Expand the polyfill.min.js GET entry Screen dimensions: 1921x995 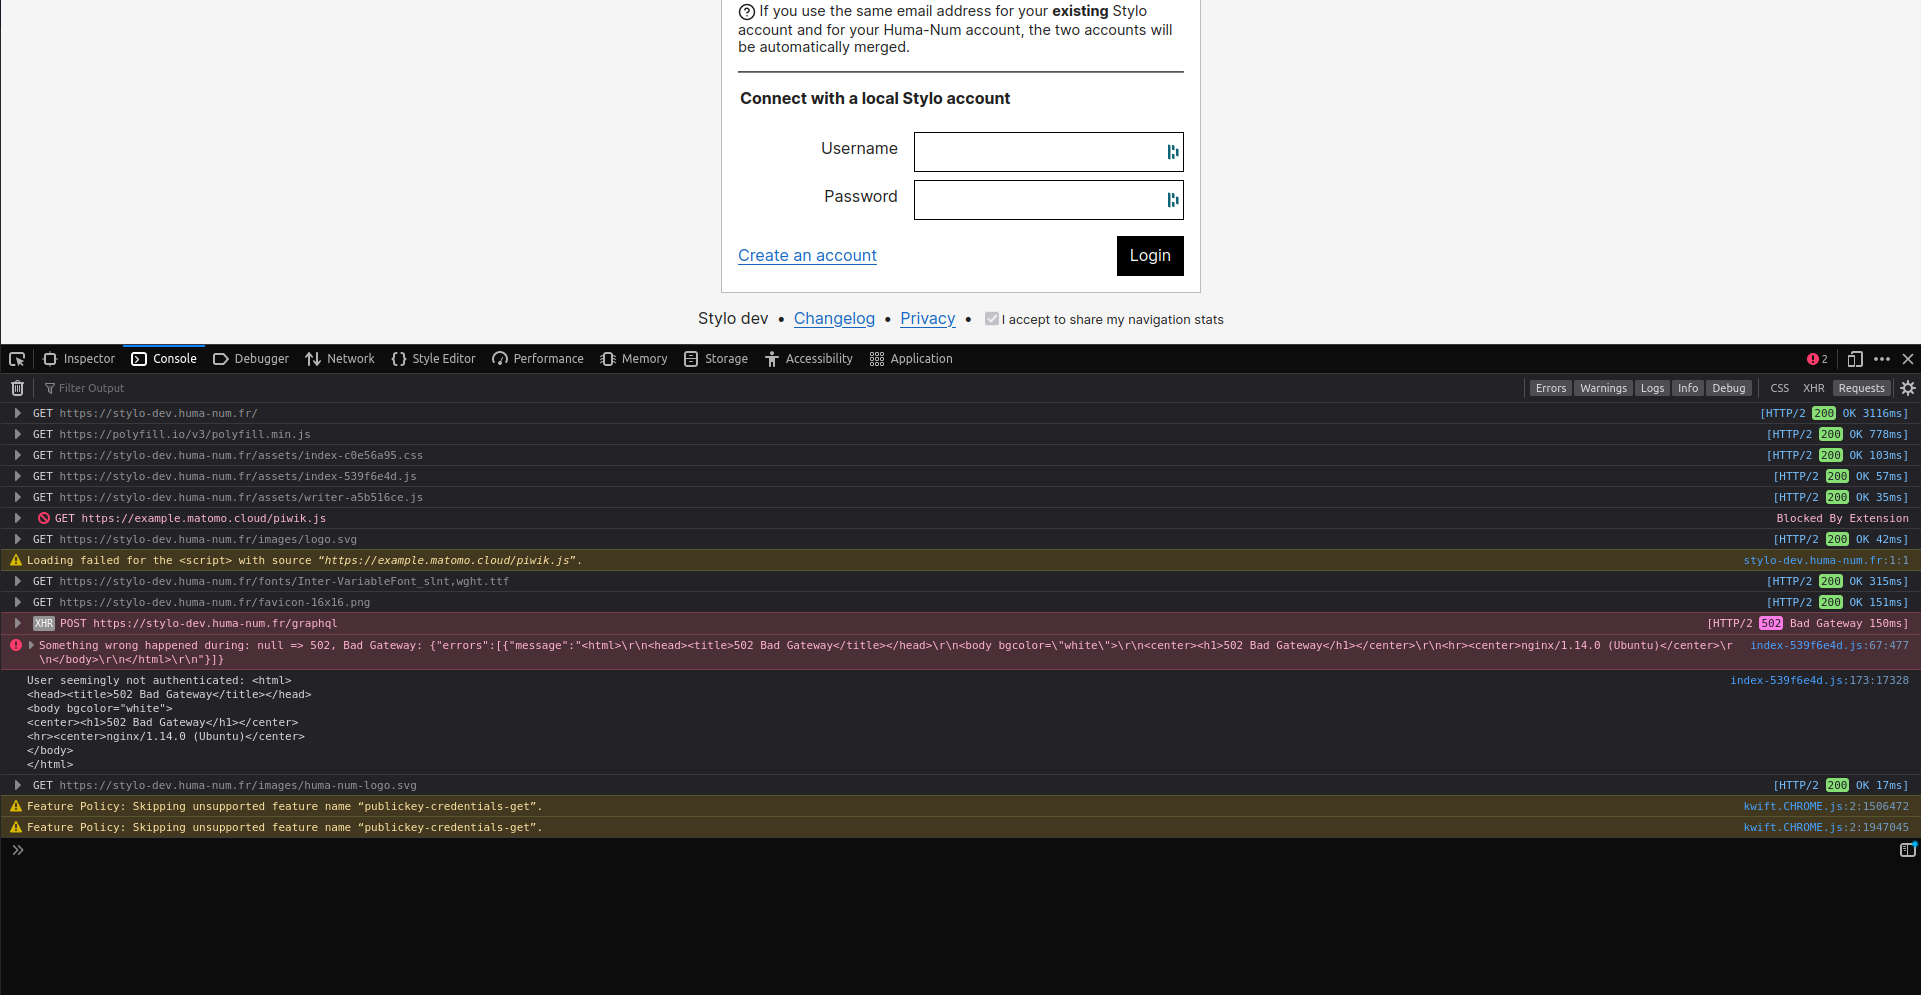17,434
